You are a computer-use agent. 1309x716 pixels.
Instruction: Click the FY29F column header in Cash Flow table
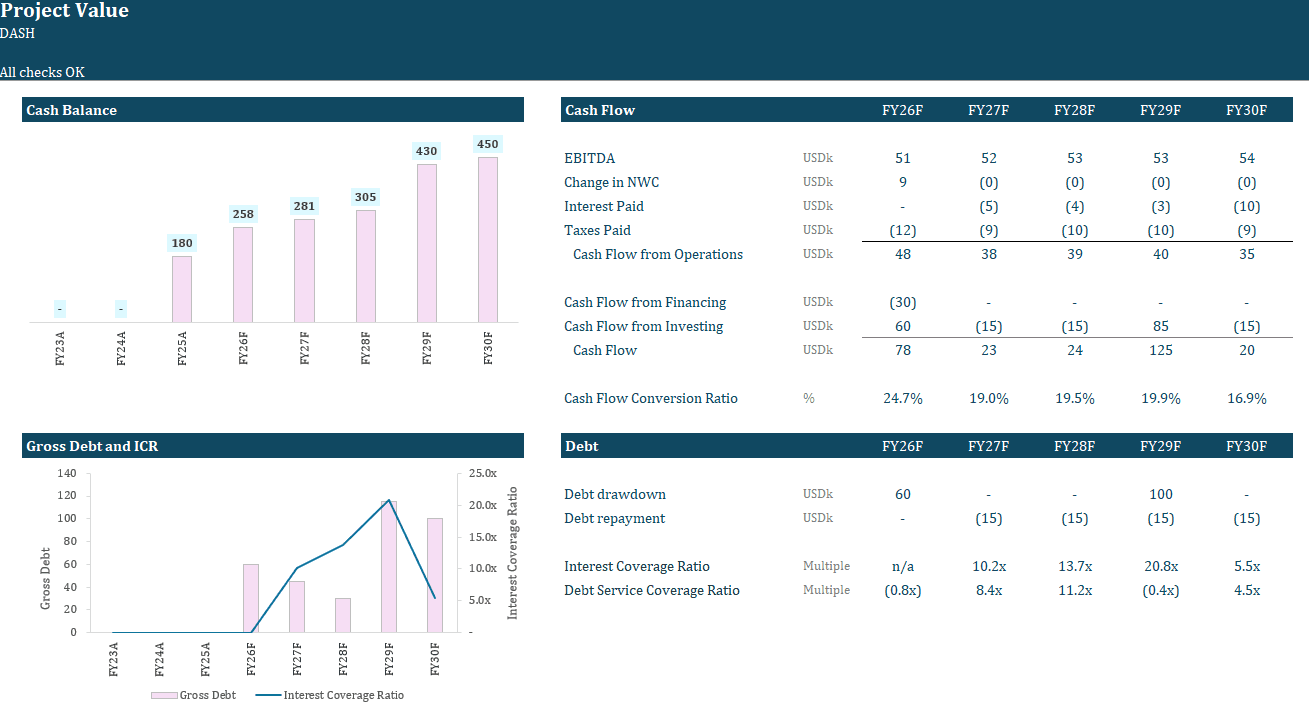[1160, 110]
